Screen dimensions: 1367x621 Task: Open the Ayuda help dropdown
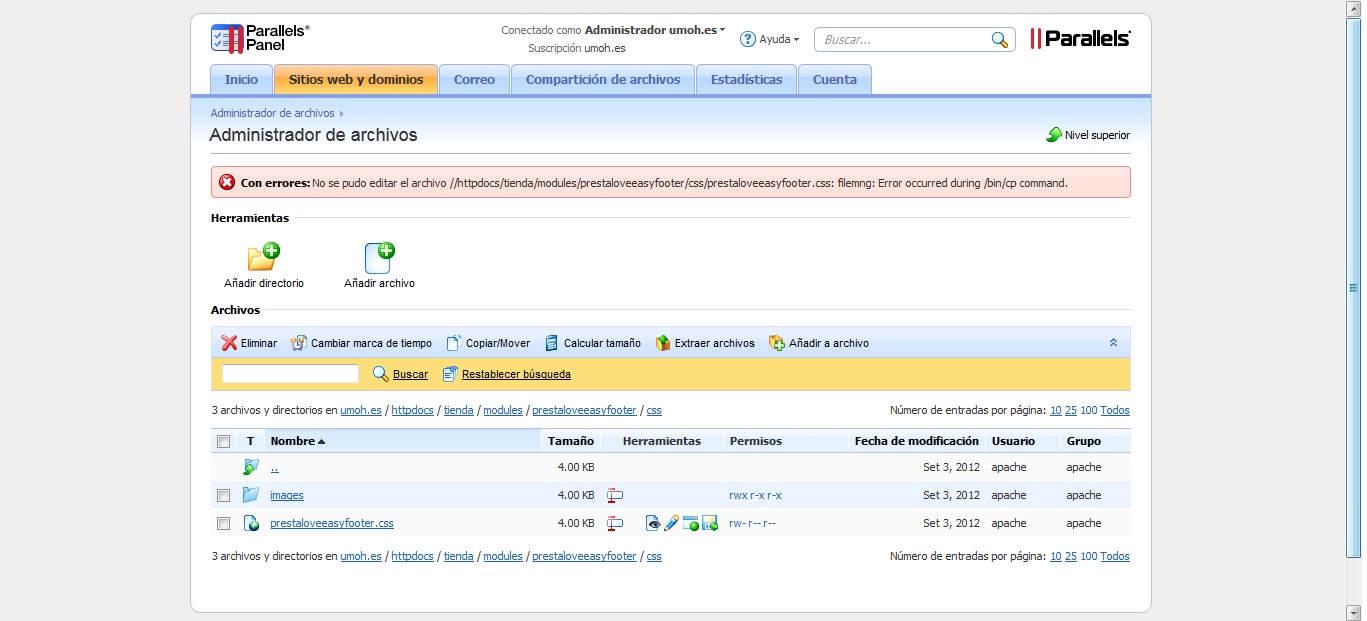(769, 39)
